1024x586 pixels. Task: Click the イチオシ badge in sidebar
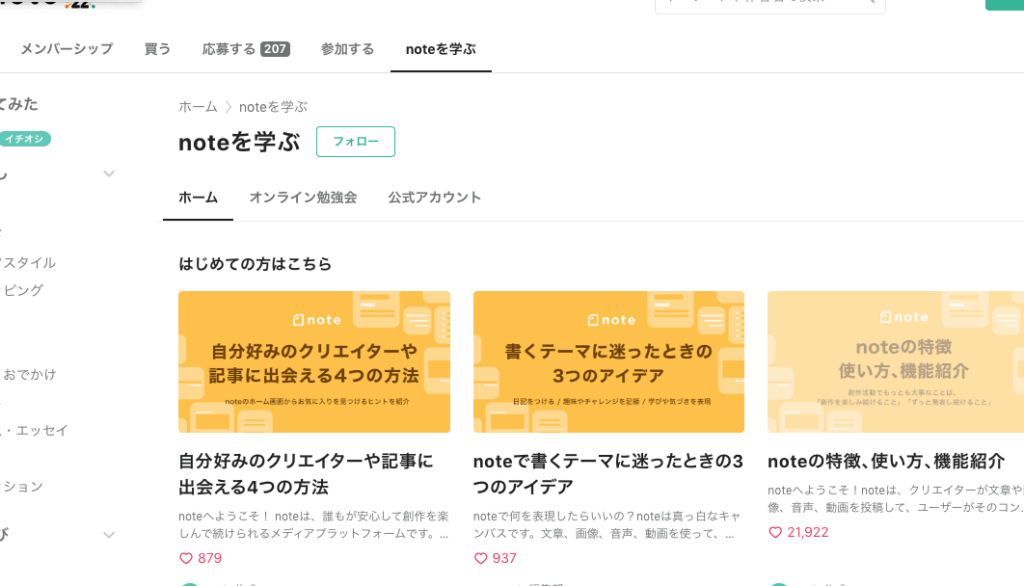point(24,139)
